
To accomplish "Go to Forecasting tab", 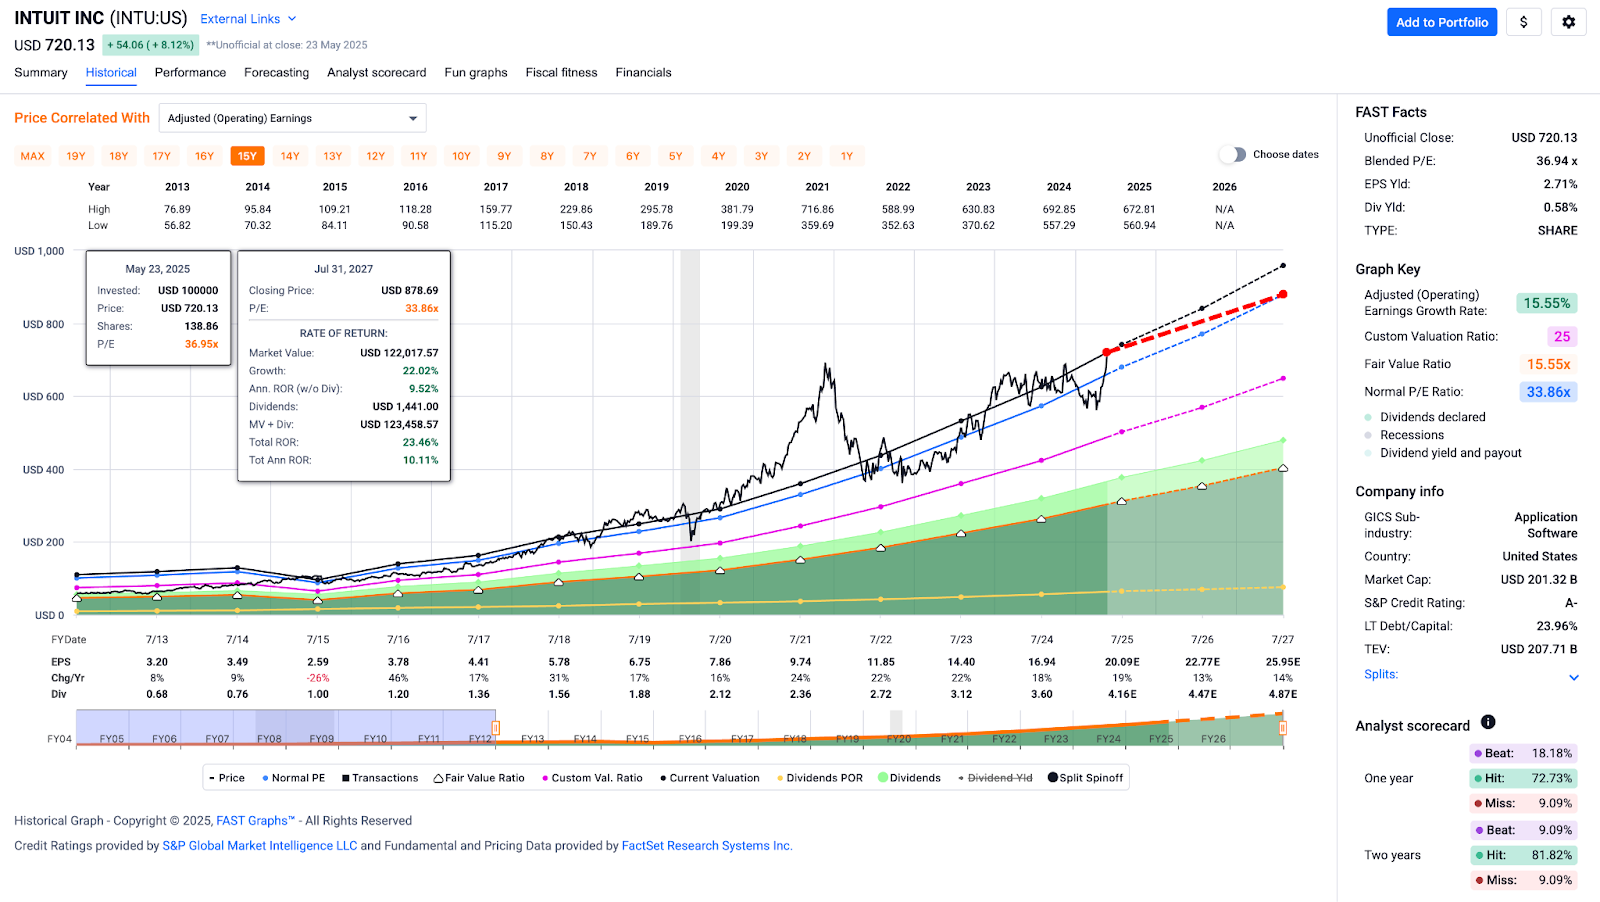I will pos(276,73).
